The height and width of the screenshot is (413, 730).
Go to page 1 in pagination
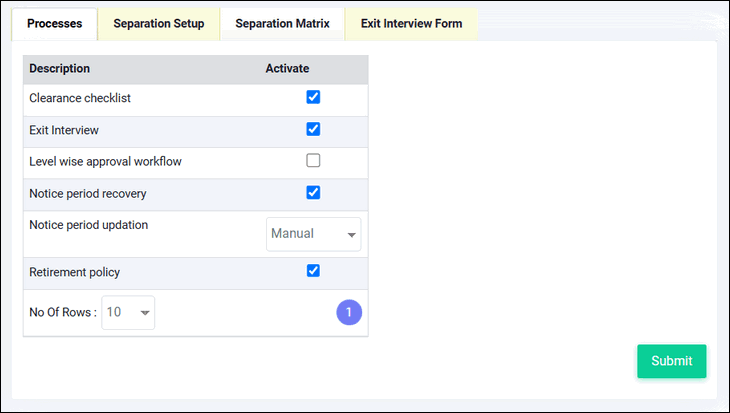point(349,312)
